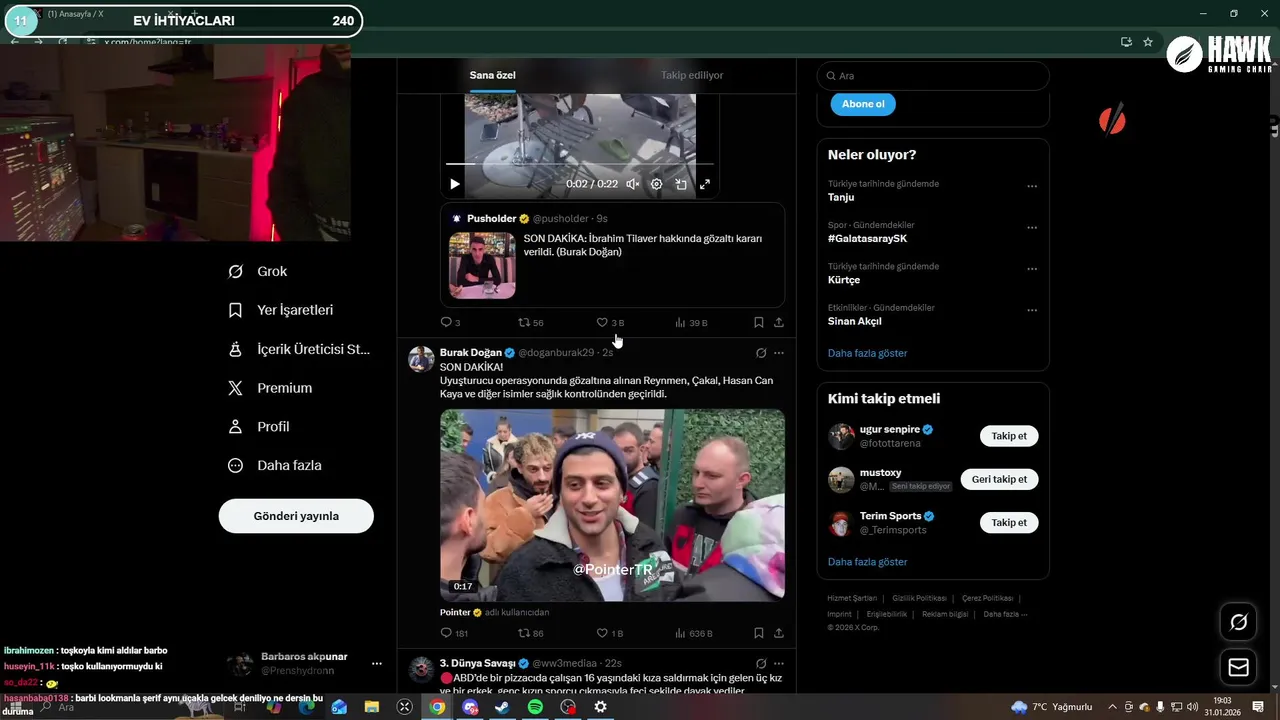Screen dimensions: 1280x720
Task: Open Grok from the sidebar
Action: tap(257, 271)
